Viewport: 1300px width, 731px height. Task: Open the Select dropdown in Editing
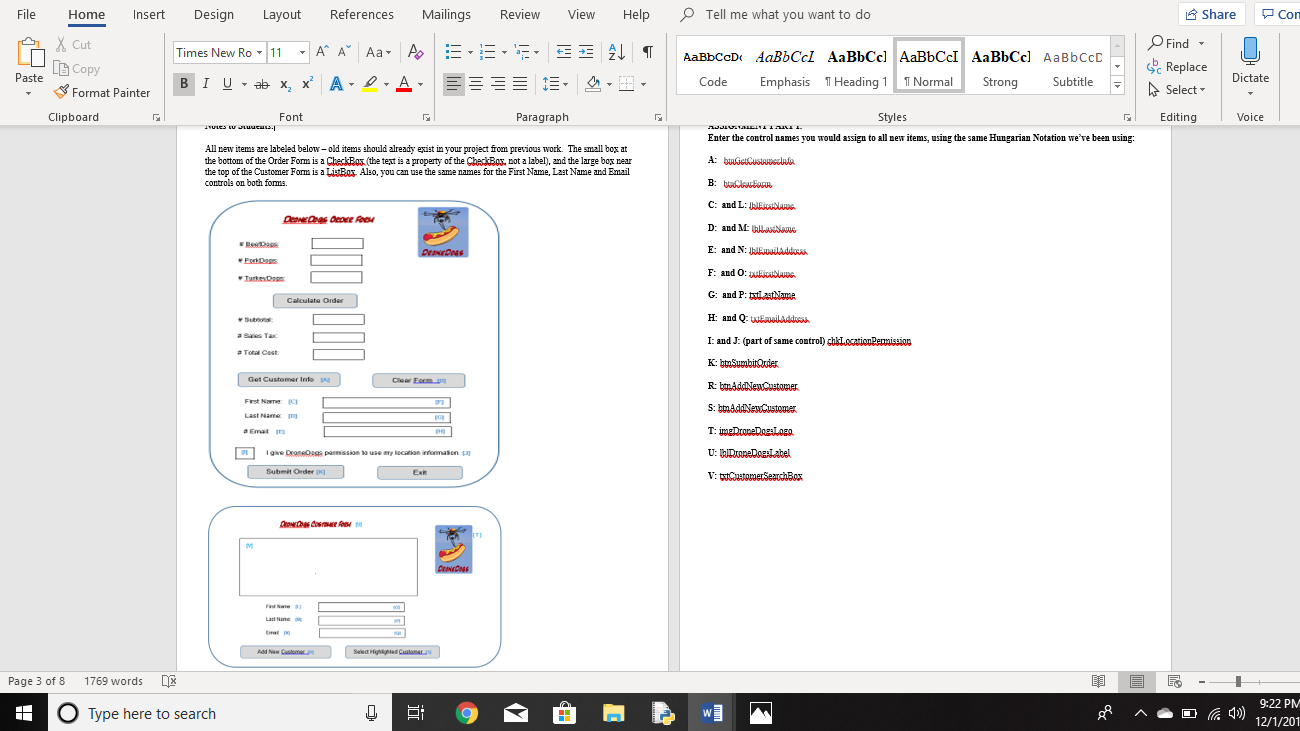pos(1178,90)
